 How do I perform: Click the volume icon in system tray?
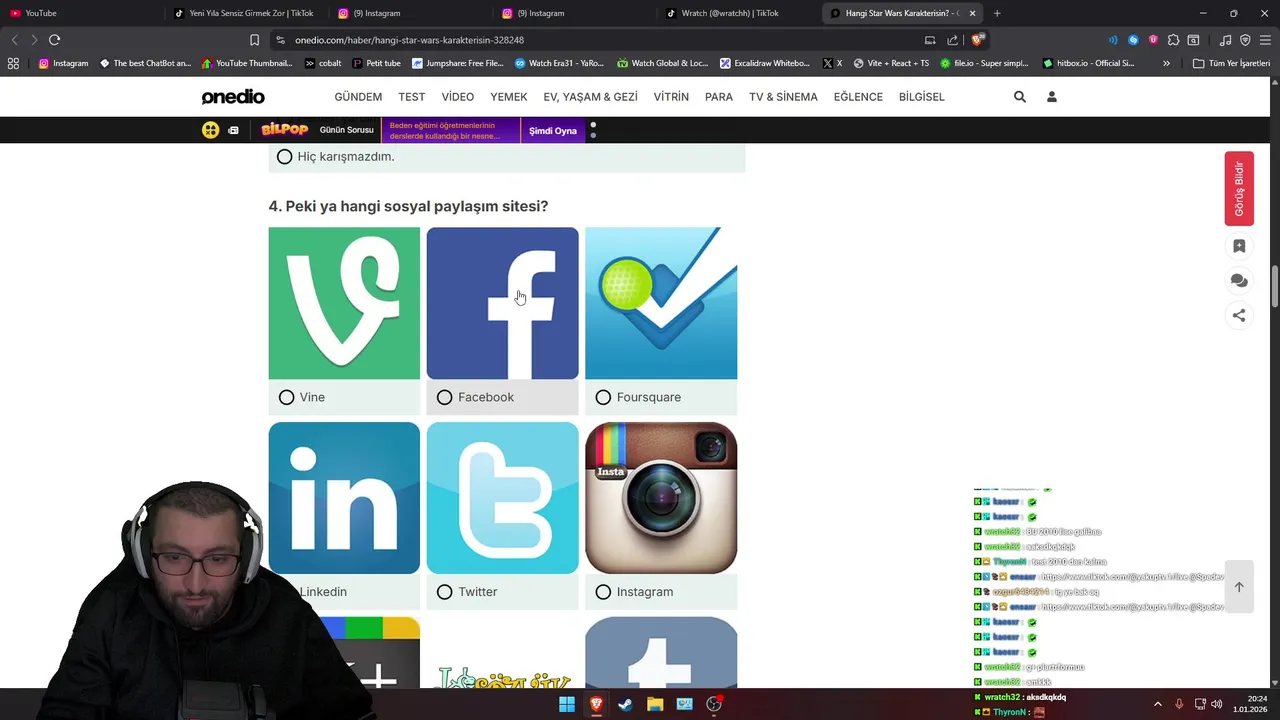[1217, 704]
